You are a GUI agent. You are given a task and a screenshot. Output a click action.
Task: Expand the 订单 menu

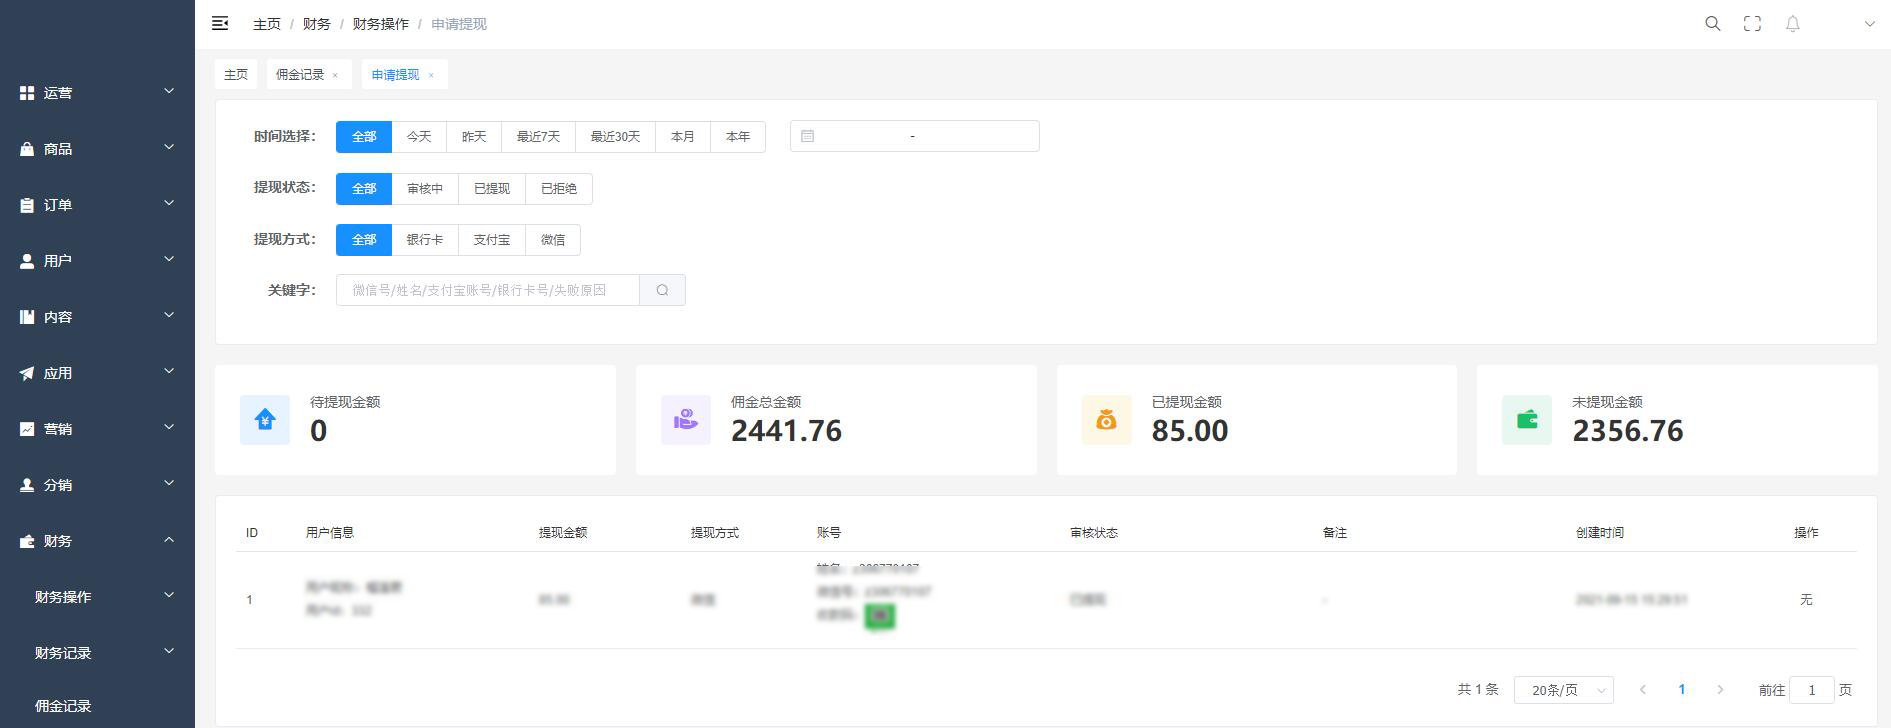(97, 204)
